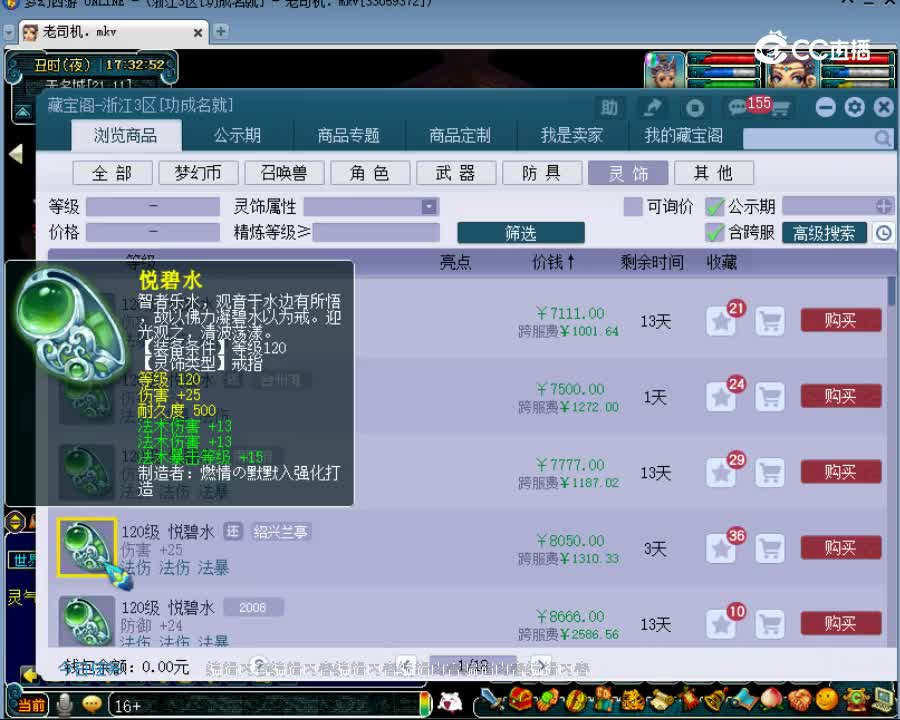This screenshot has width=900, height=720.
Task: Buy the ¥7111.00 item
Action: (x=840, y=320)
